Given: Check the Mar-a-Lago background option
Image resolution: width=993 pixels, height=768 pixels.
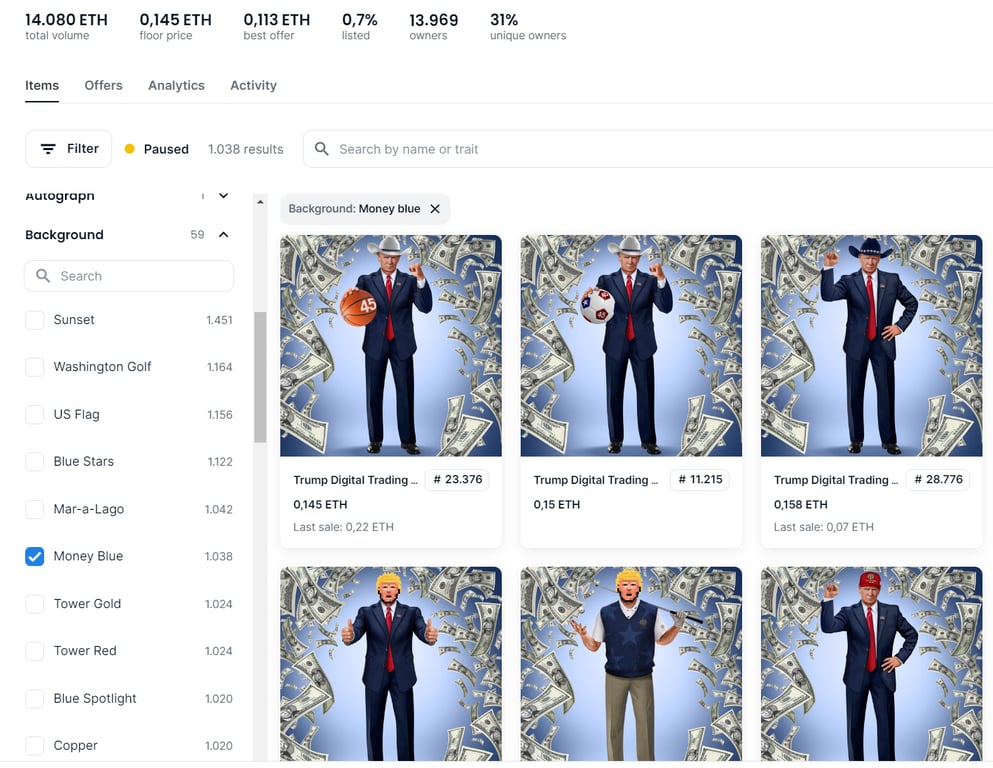Looking at the screenshot, I should (x=33, y=509).
